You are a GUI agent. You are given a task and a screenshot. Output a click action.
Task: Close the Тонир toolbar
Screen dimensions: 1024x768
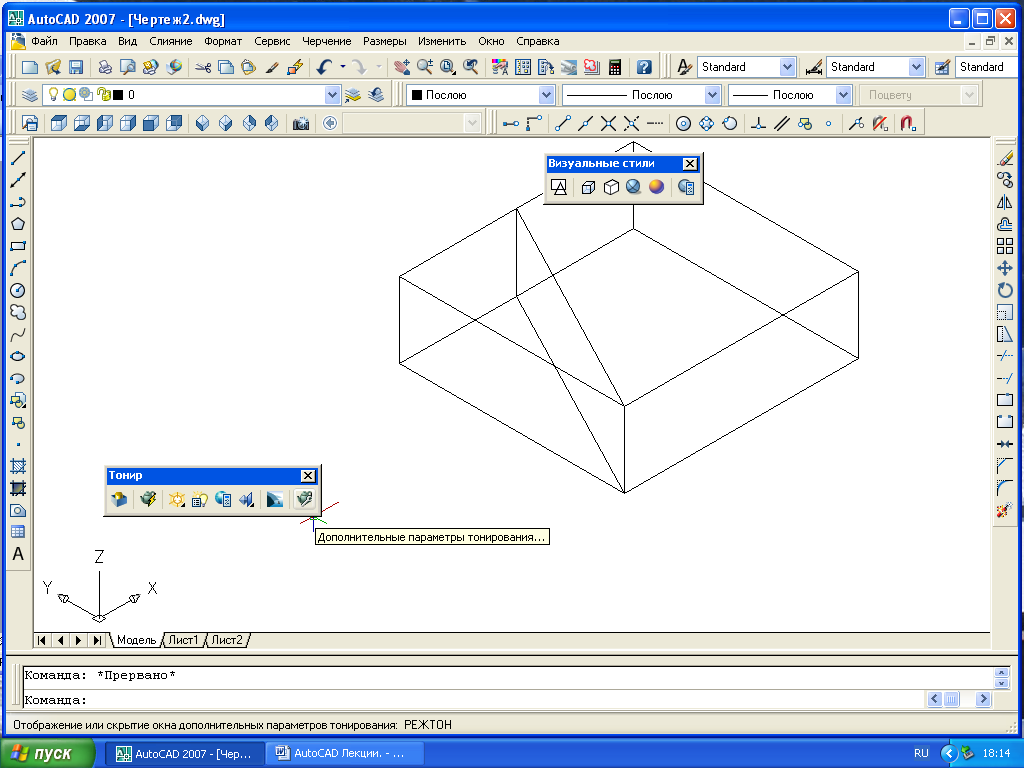tap(308, 475)
